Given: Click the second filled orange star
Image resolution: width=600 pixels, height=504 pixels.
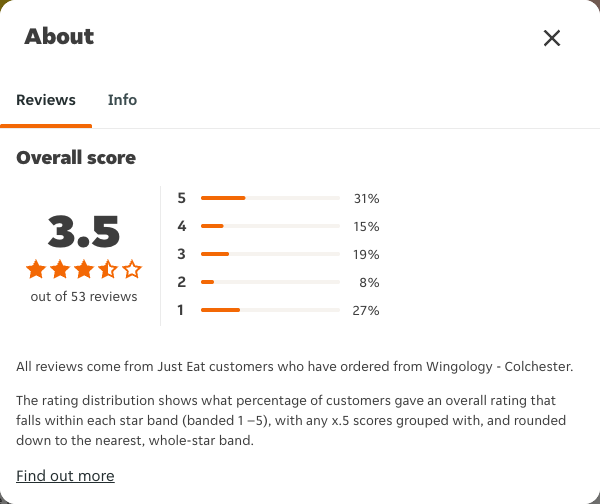Looking at the screenshot, I should (60, 269).
